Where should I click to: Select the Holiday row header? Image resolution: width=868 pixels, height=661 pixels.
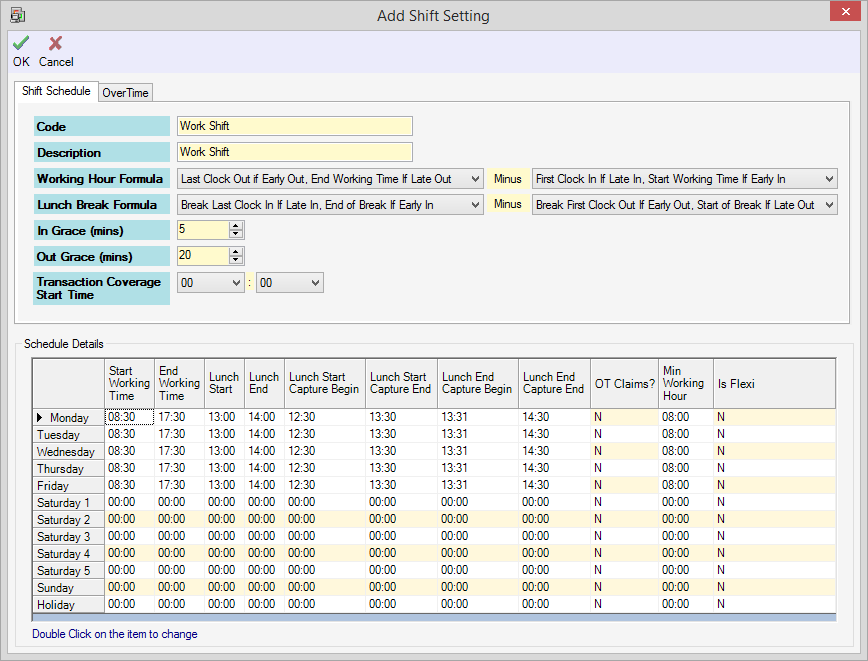click(x=68, y=605)
